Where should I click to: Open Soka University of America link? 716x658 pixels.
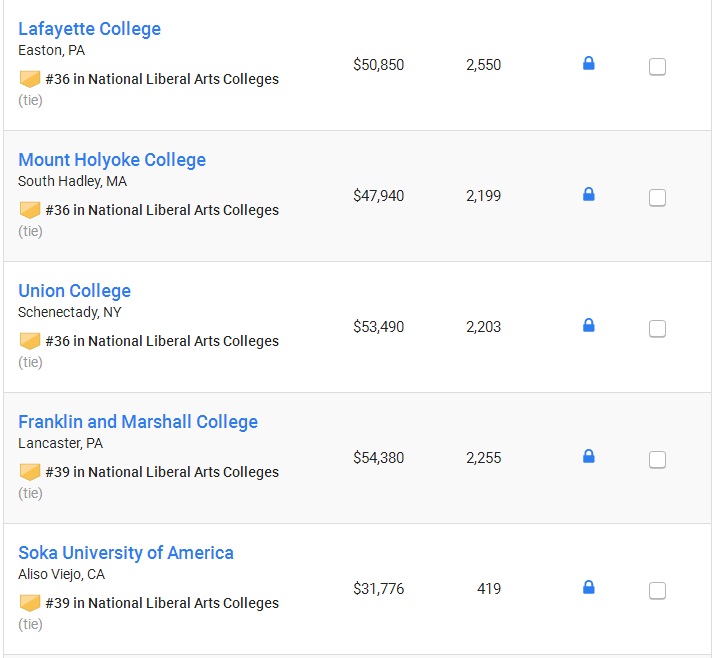[x=126, y=553]
